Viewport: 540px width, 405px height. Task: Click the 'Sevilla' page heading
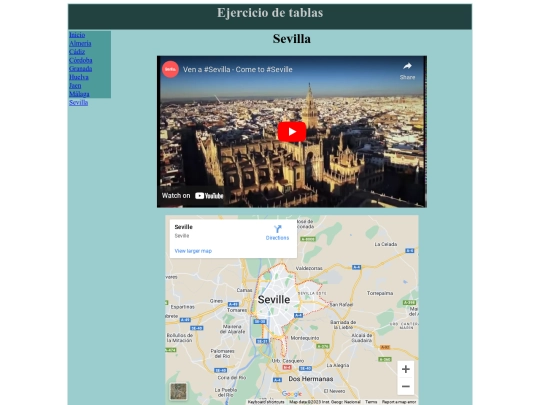coord(292,39)
